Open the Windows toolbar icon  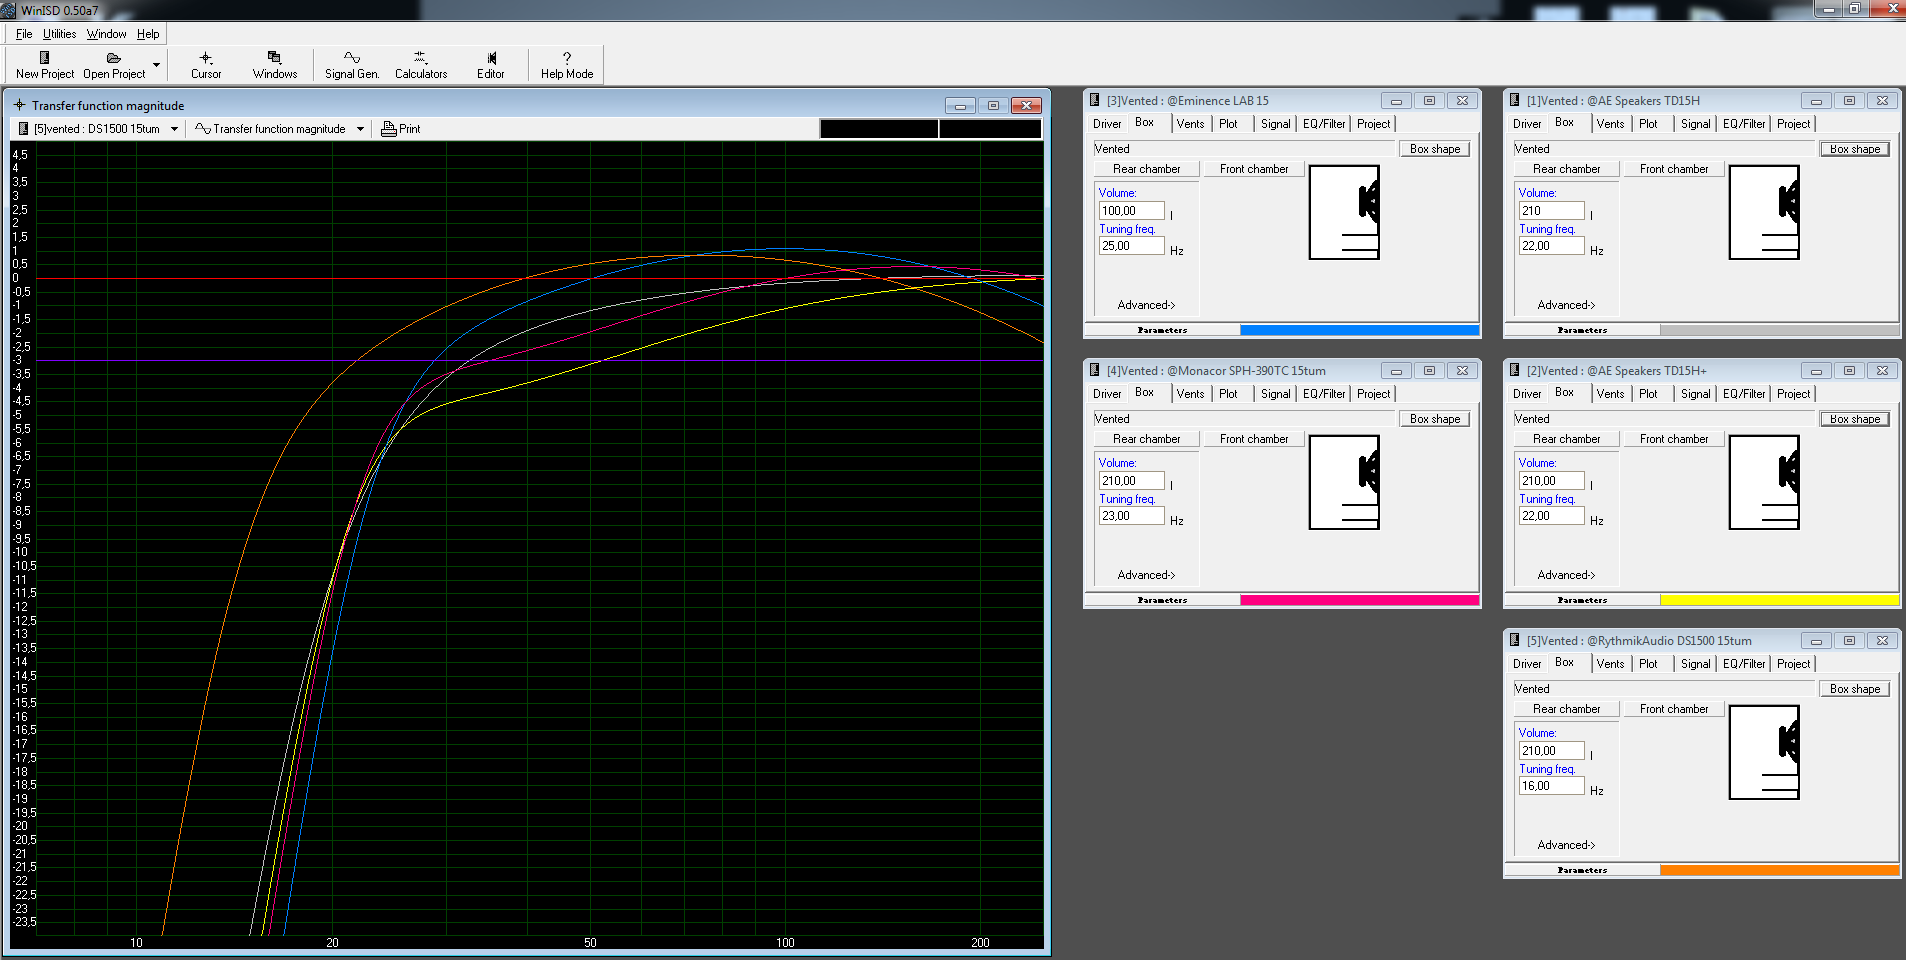coord(274,58)
